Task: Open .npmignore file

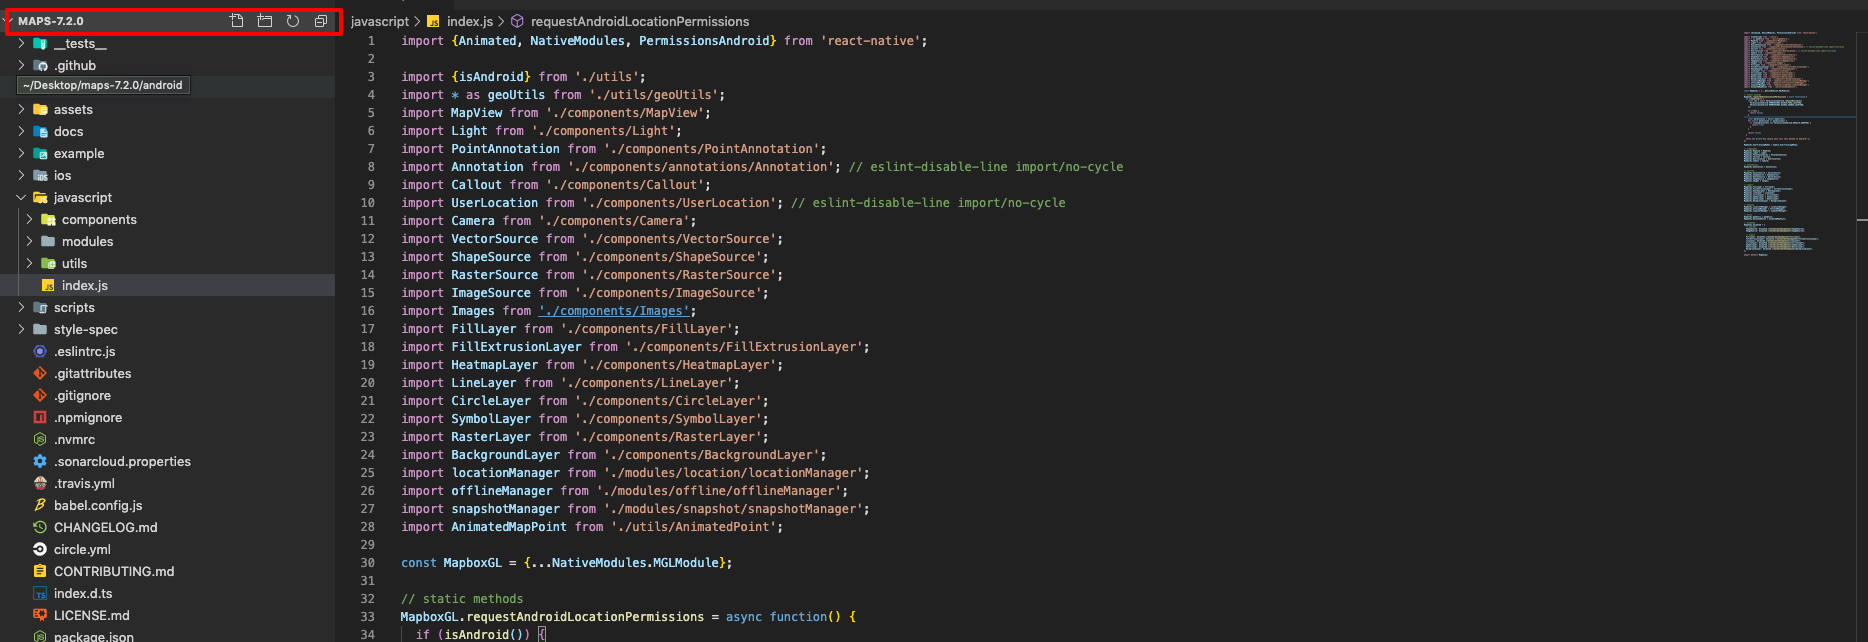Action: coord(88,418)
